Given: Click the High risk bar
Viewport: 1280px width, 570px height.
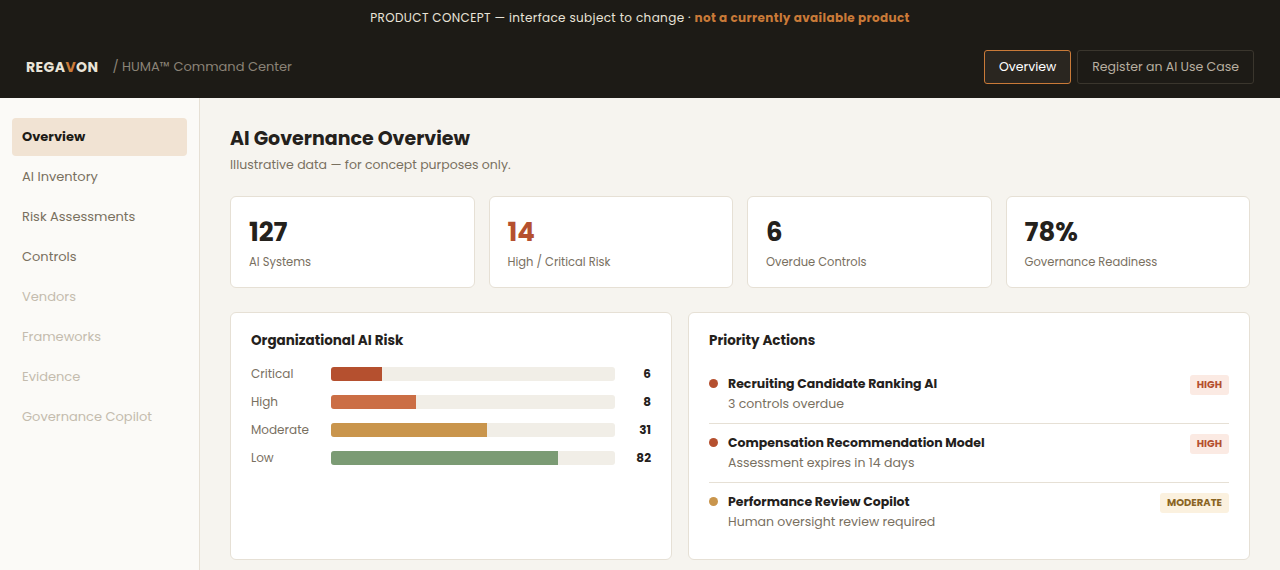Looking at the screenshot, I should [x=473, y=402].
